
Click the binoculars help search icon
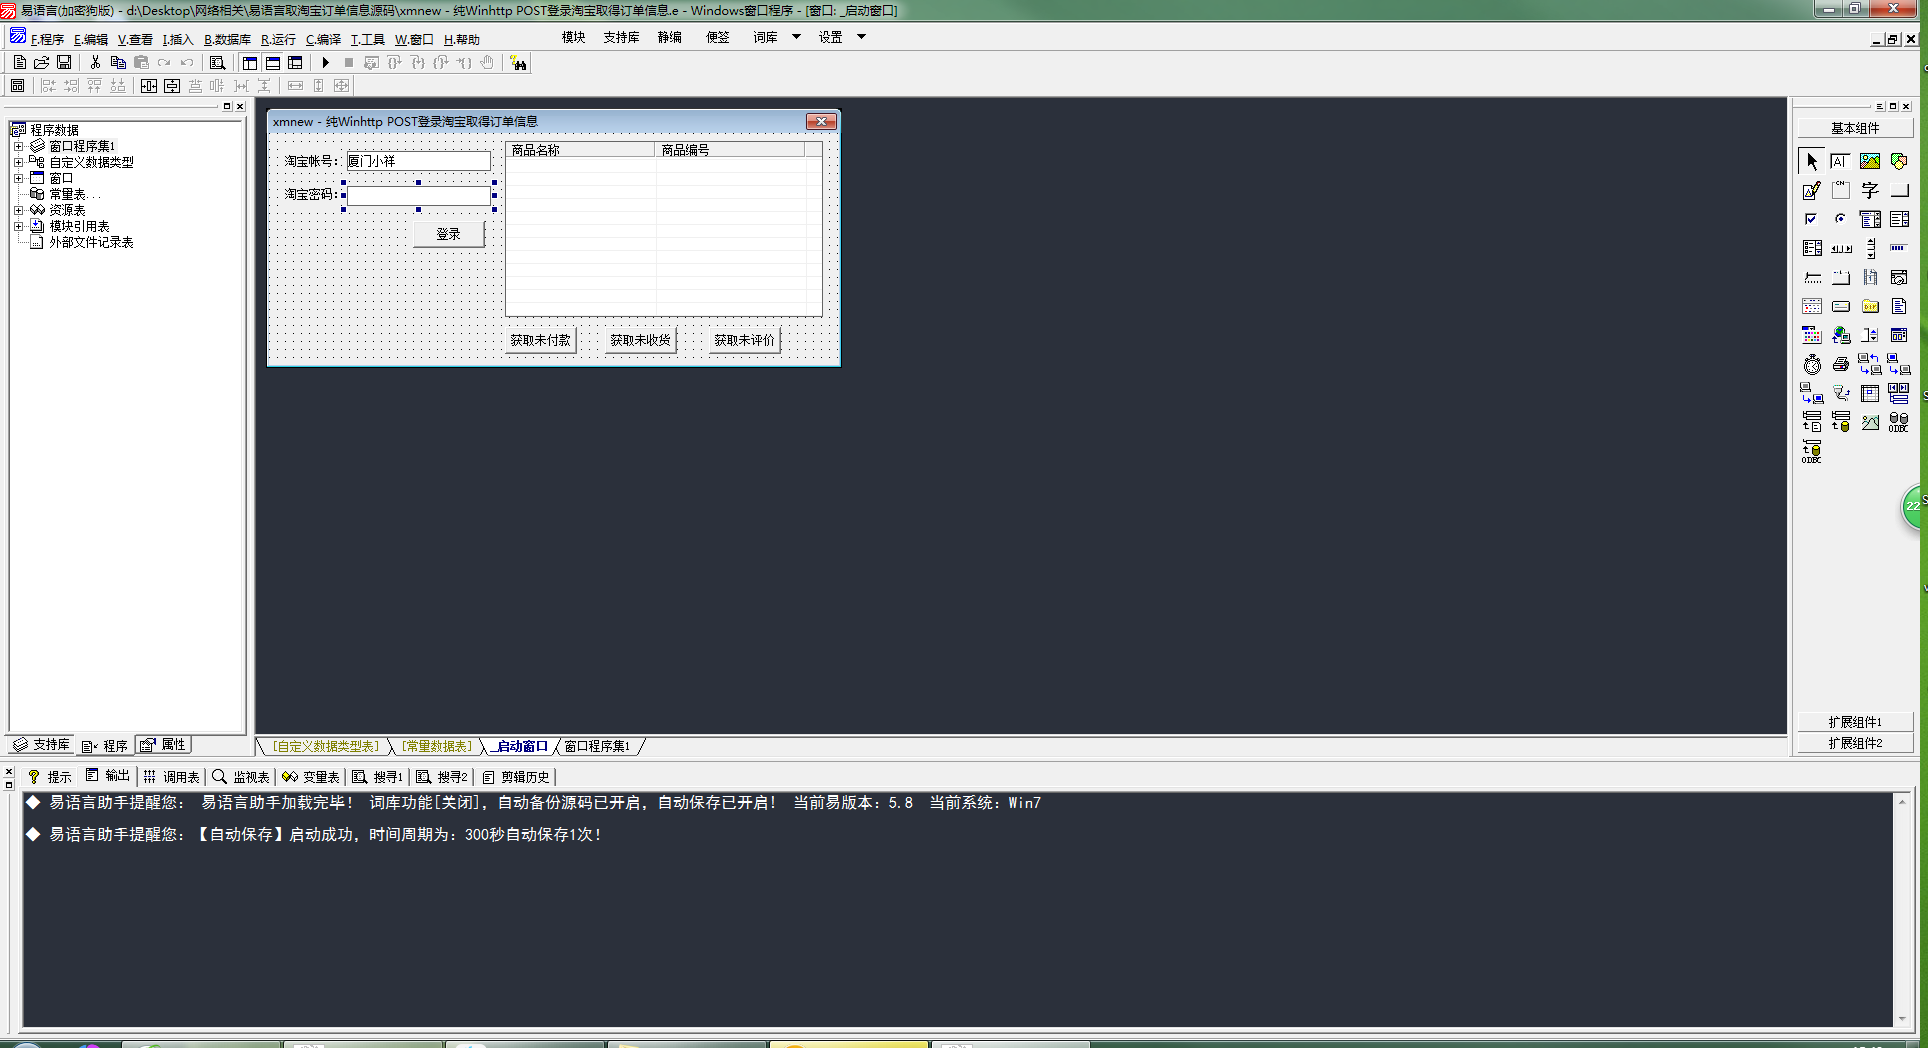[x=518, y=63]
